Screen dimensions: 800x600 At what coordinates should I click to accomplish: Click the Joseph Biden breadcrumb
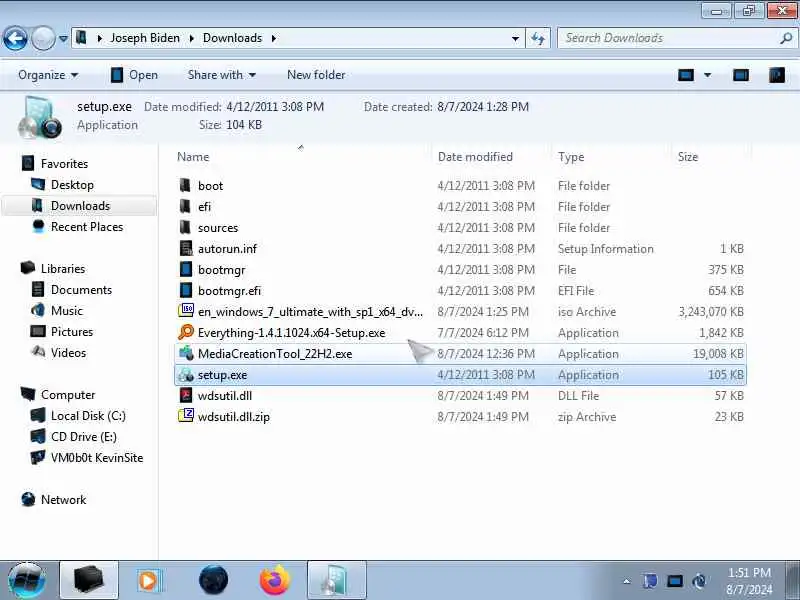point(145,38)
